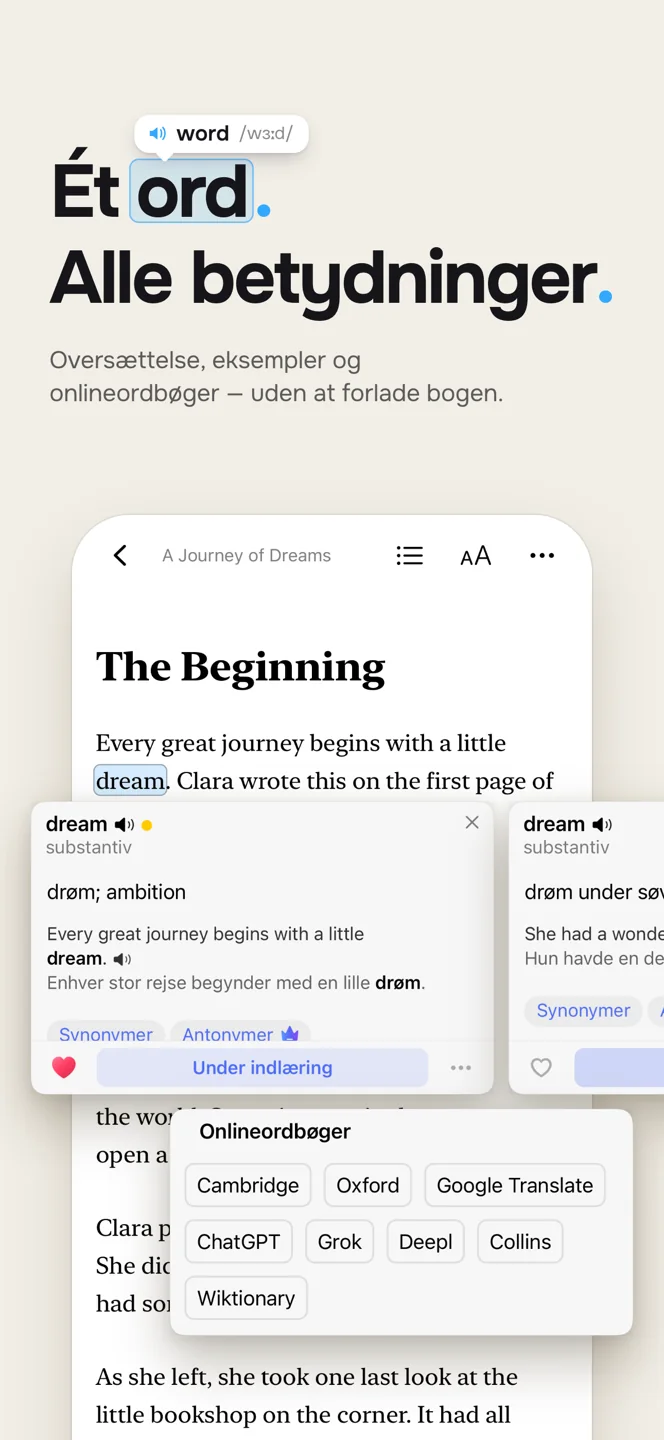The width and height of the screenshot is (664, 1440).
Task: Open Google Translate lookup
Action: pyautogui.click(x=515, y=1185)
